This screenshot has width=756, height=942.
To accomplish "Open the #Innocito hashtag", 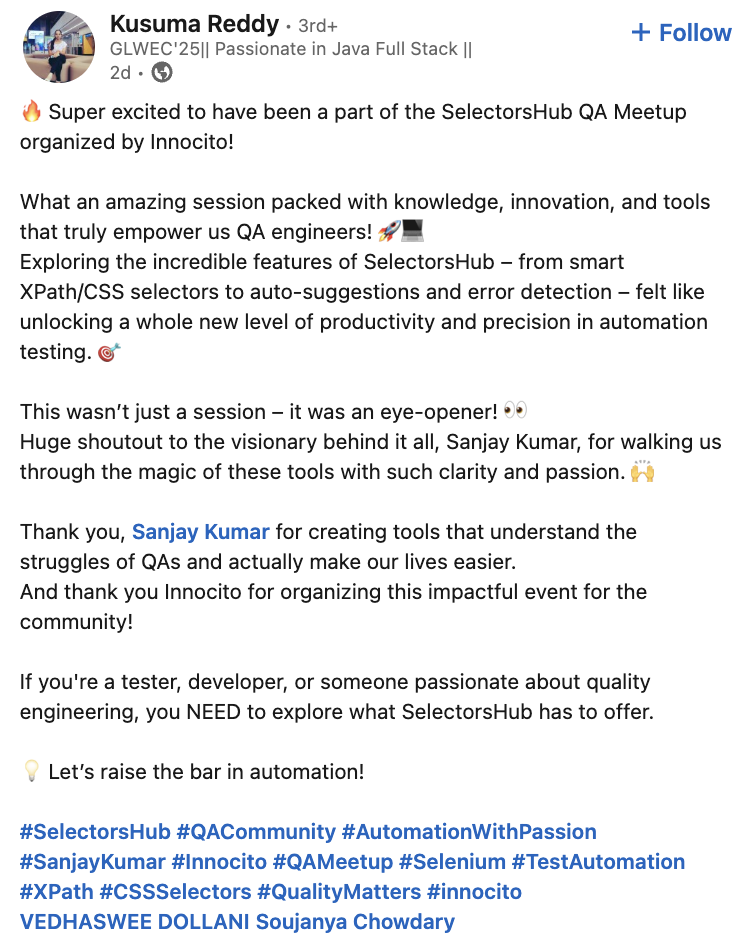I will (219, 862).
